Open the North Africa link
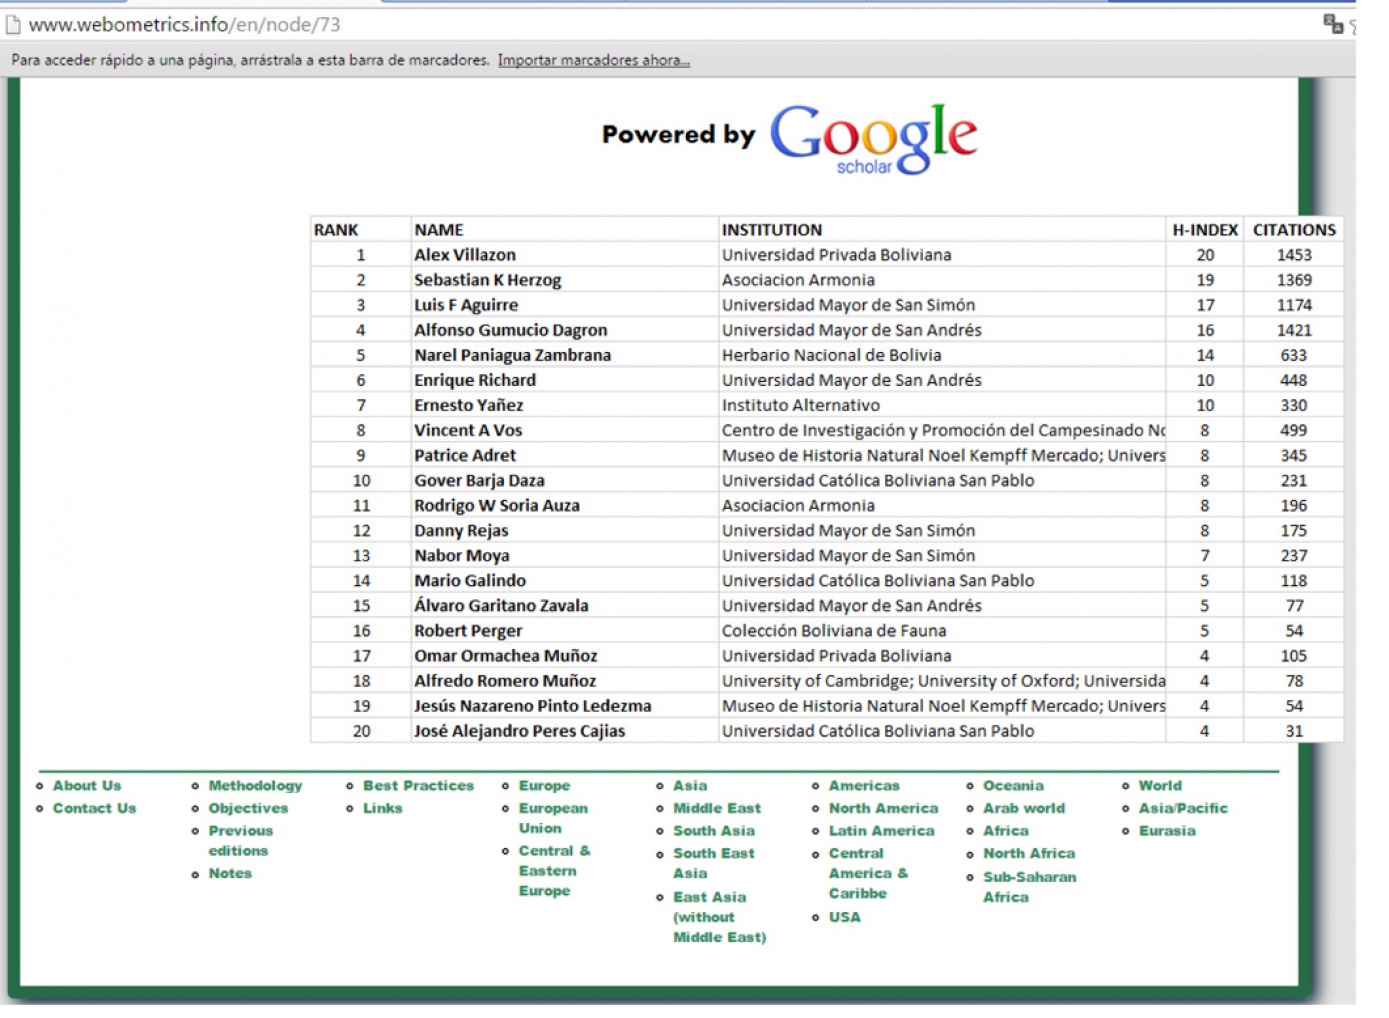The image size is (1389, 1018). point(1029,853)
